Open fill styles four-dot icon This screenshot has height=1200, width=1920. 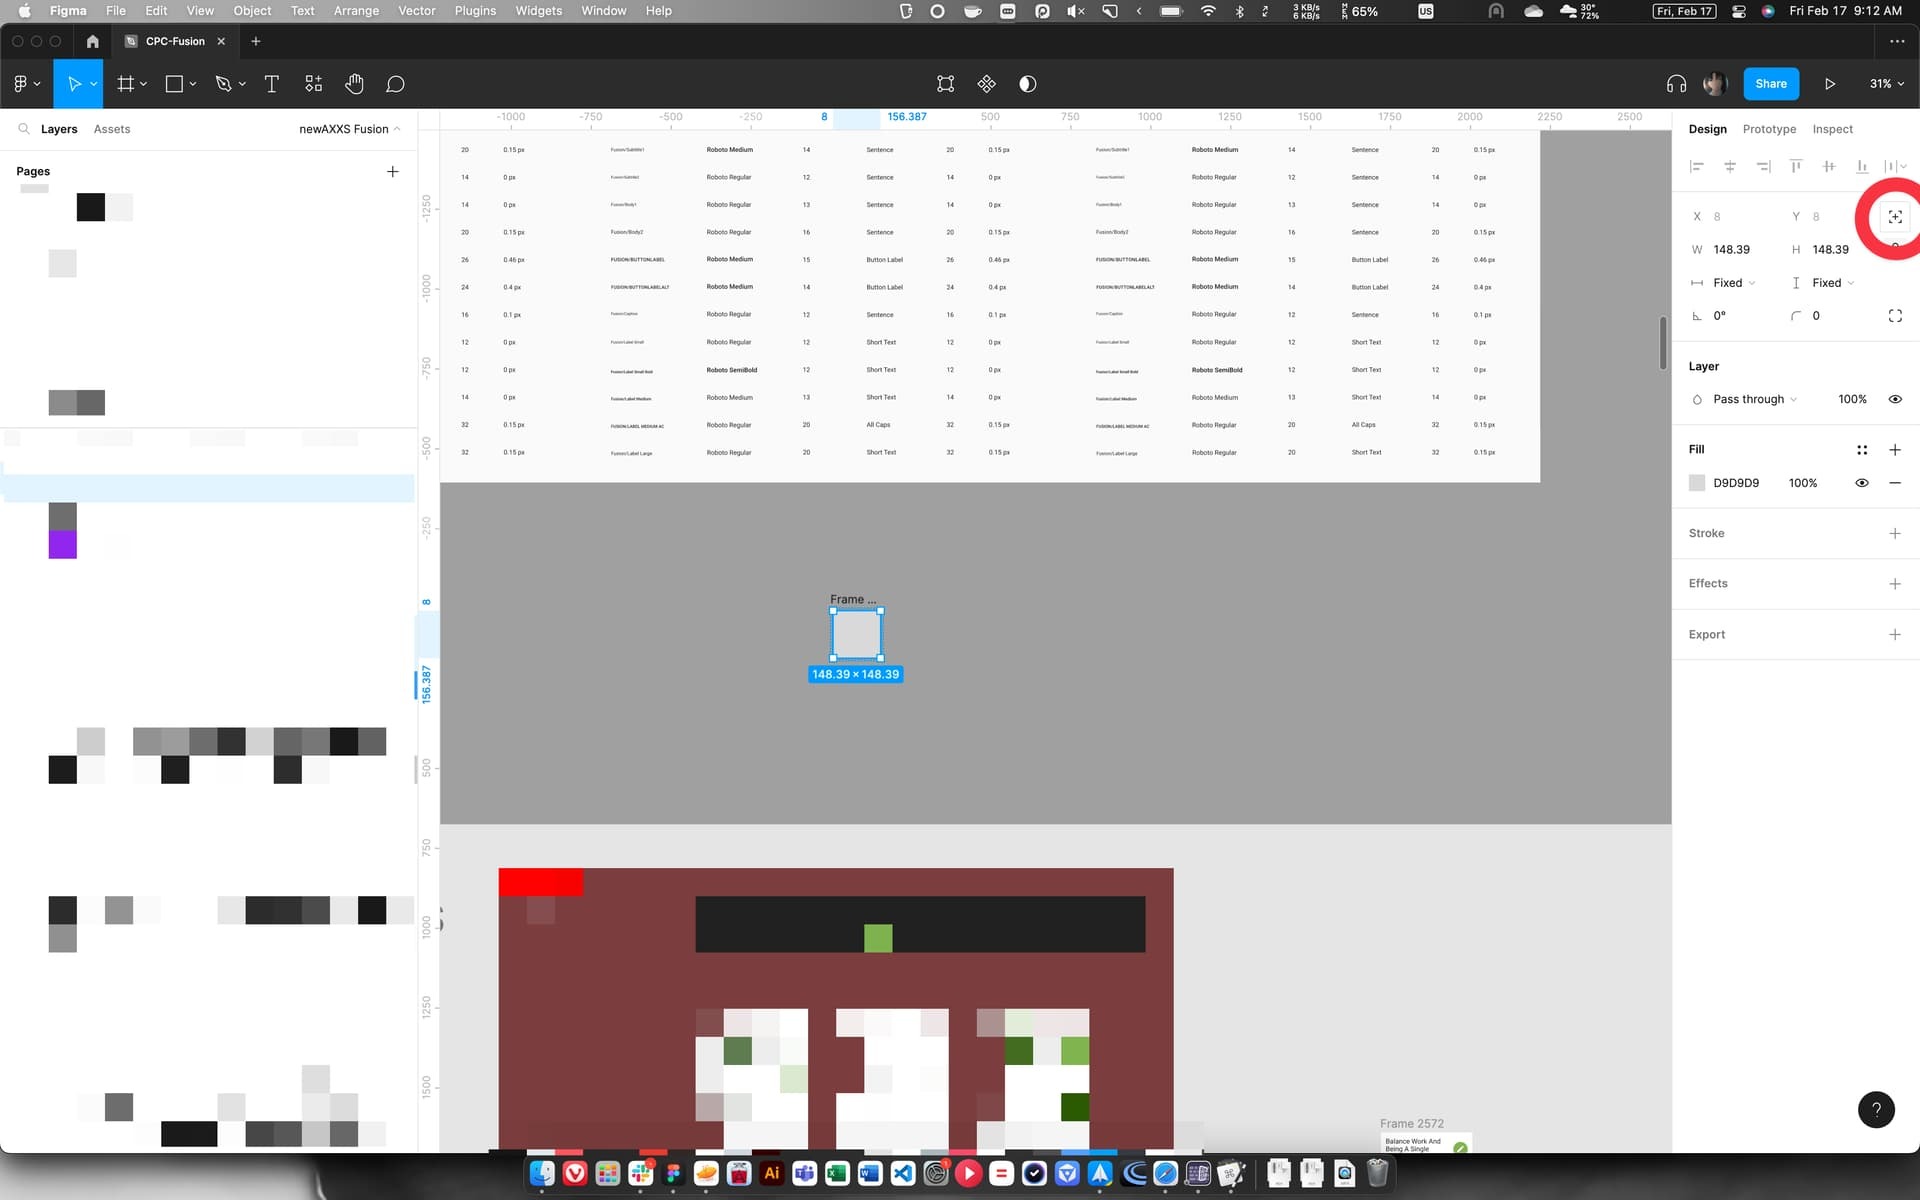[1862, 450]
